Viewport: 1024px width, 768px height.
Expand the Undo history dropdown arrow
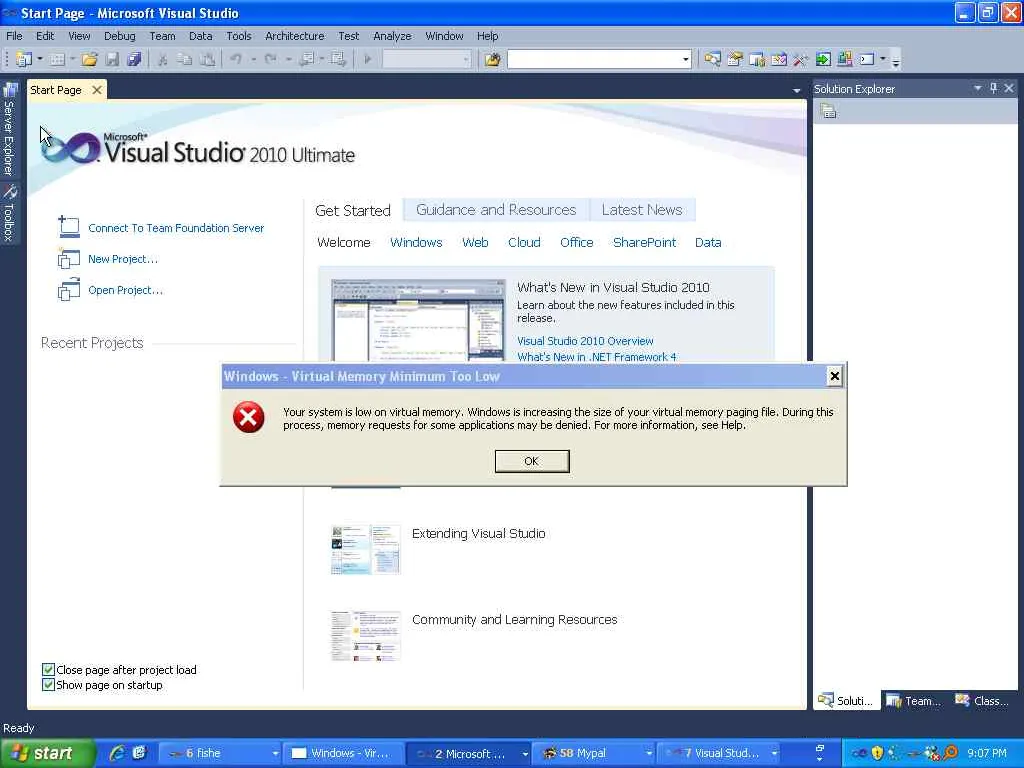[x=253, y=59]
